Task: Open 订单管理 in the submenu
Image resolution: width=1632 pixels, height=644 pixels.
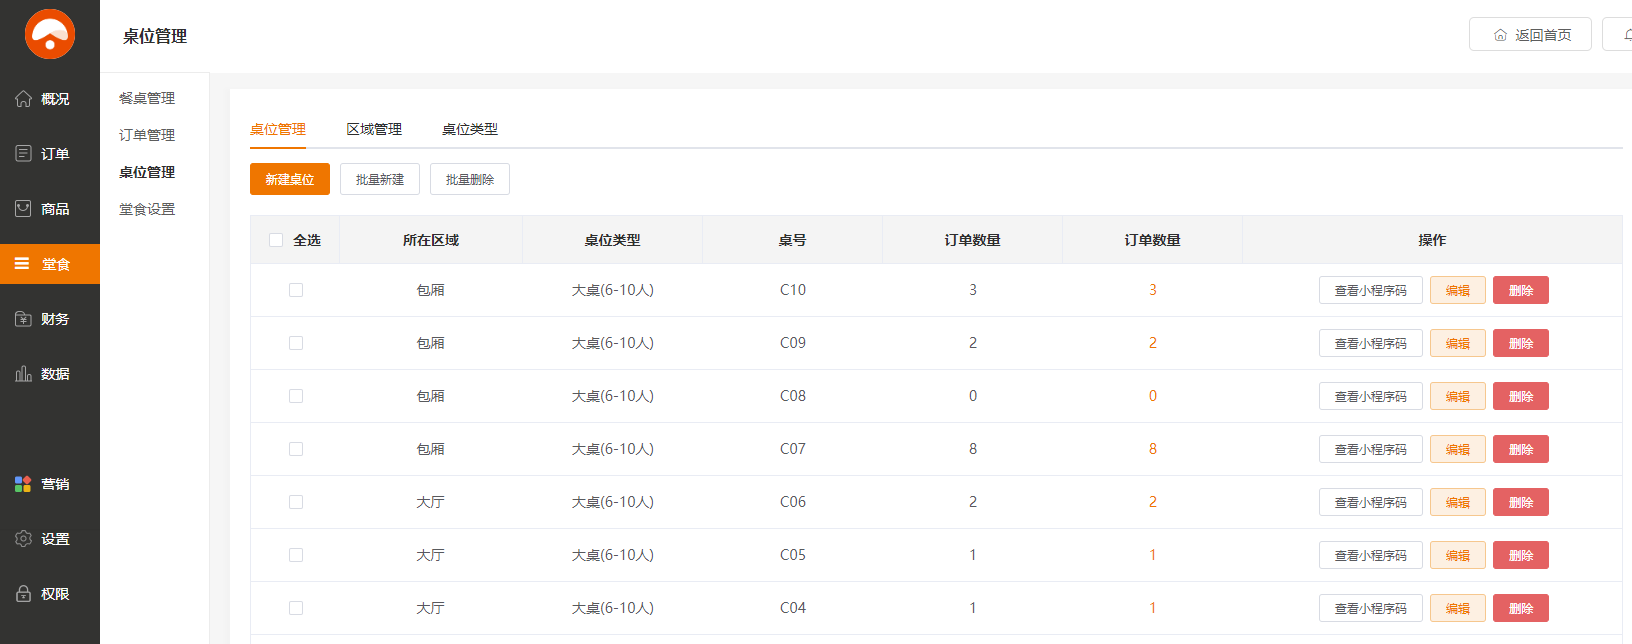Action: pos(147,135)
